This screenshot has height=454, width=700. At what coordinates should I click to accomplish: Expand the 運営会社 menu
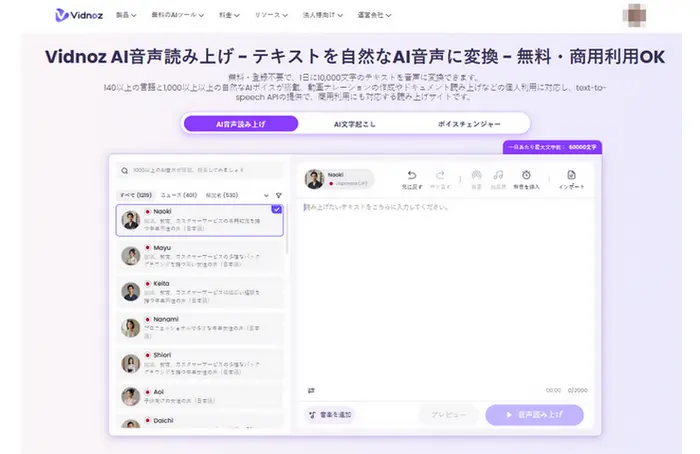pyautogui.click(x=374, y=15)
